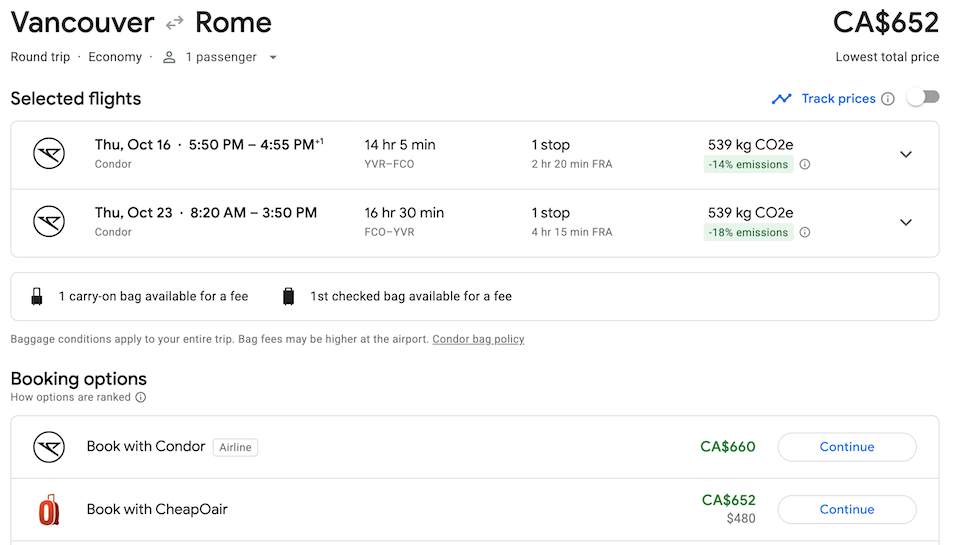Screen dimensions: 960x545
Task: Continue booking with Condor
Action: [847, 447]
